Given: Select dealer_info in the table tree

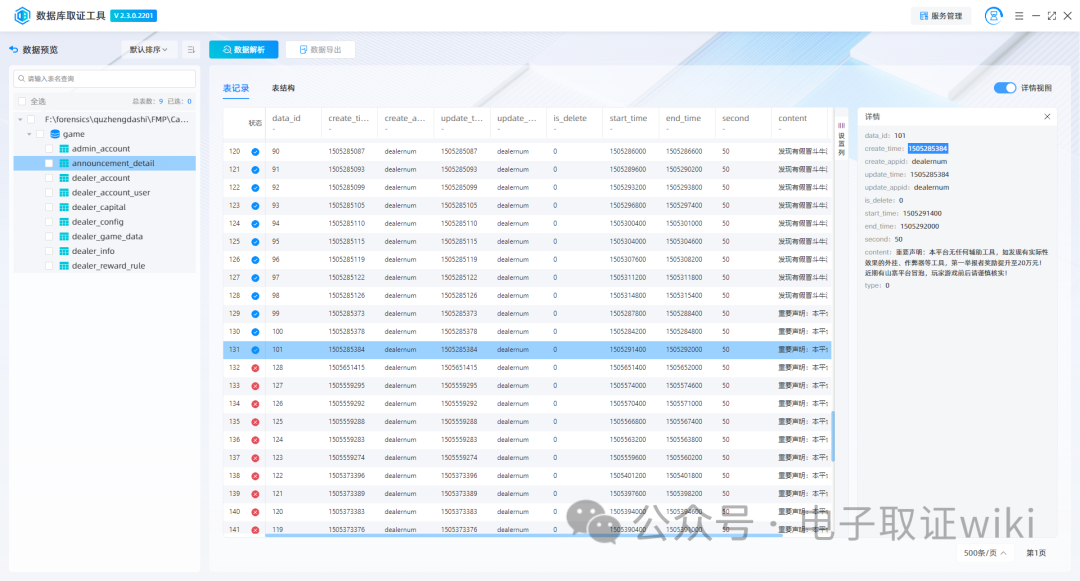Looking at the screenshot, I should click(x=93, y=251).
